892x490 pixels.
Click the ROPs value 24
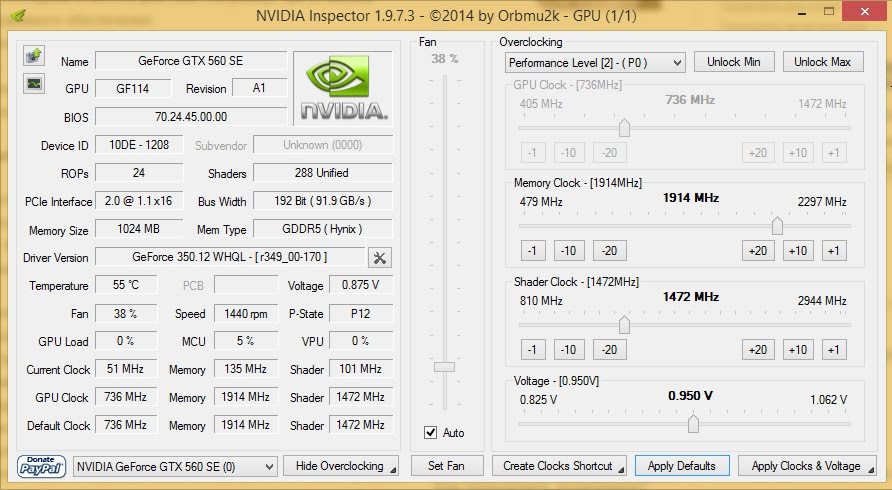[x=139, y=173]
